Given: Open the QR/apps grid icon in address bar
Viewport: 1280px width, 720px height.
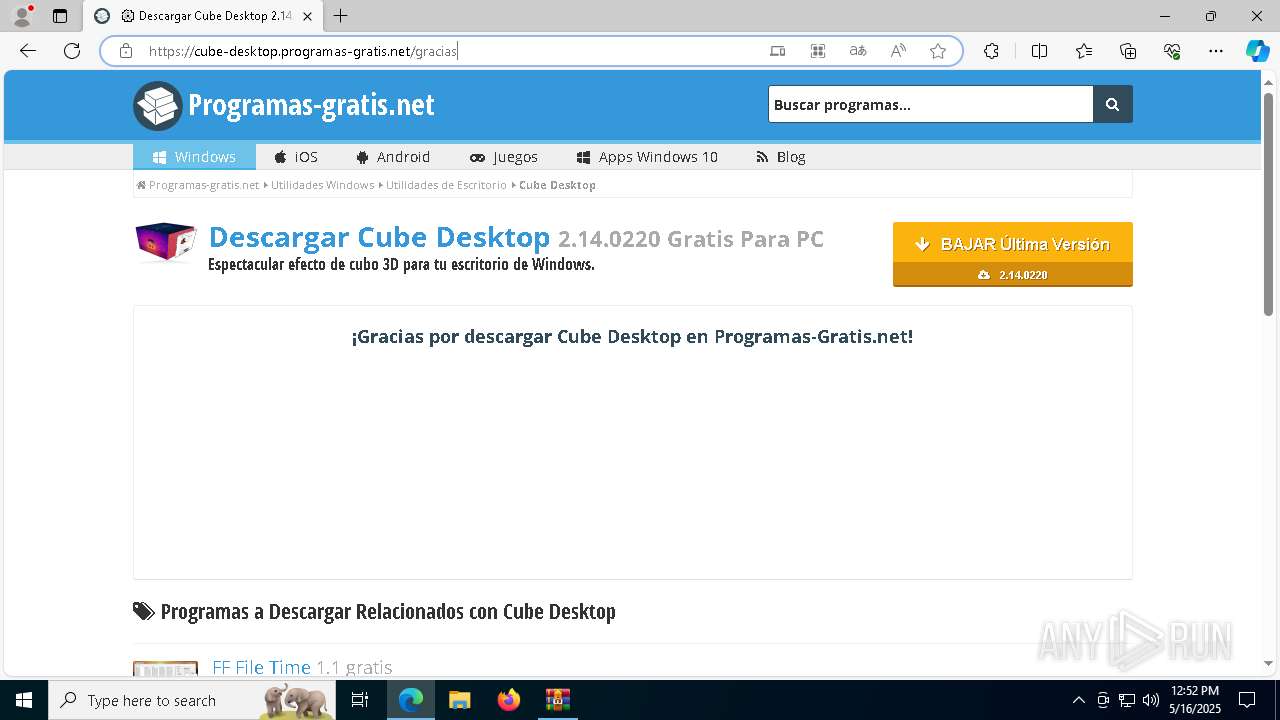Looking at the screenshot, I should pos(818,51).
